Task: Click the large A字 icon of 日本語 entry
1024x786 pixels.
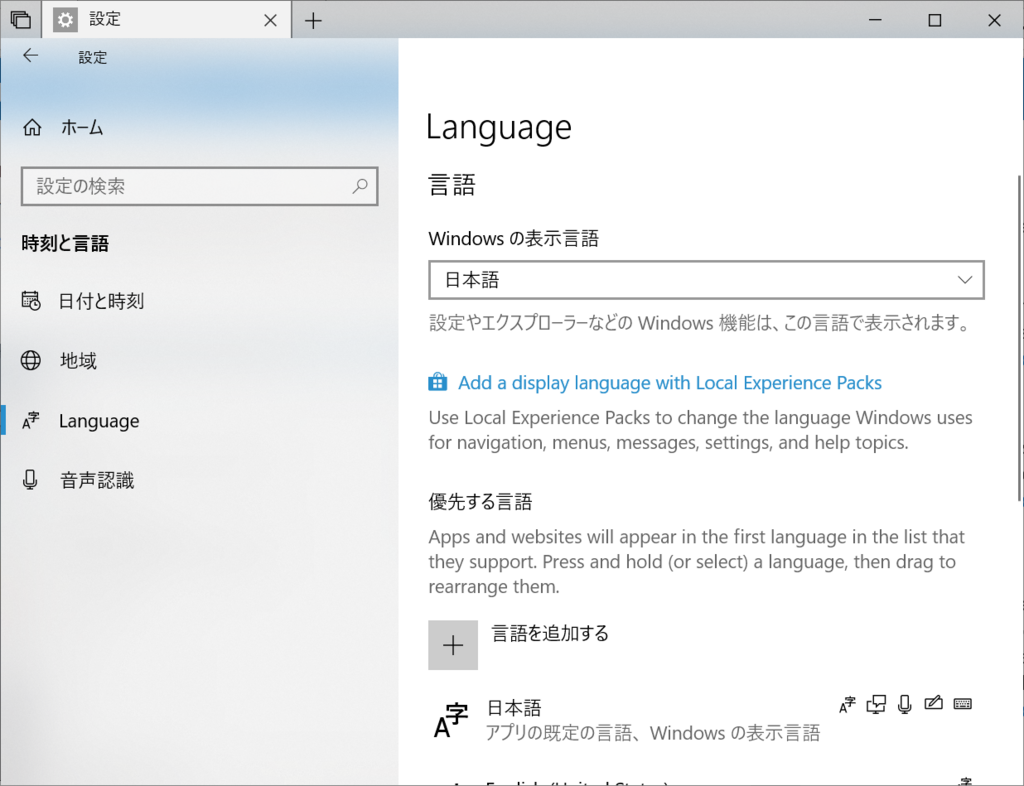Action: pos(451,720)
